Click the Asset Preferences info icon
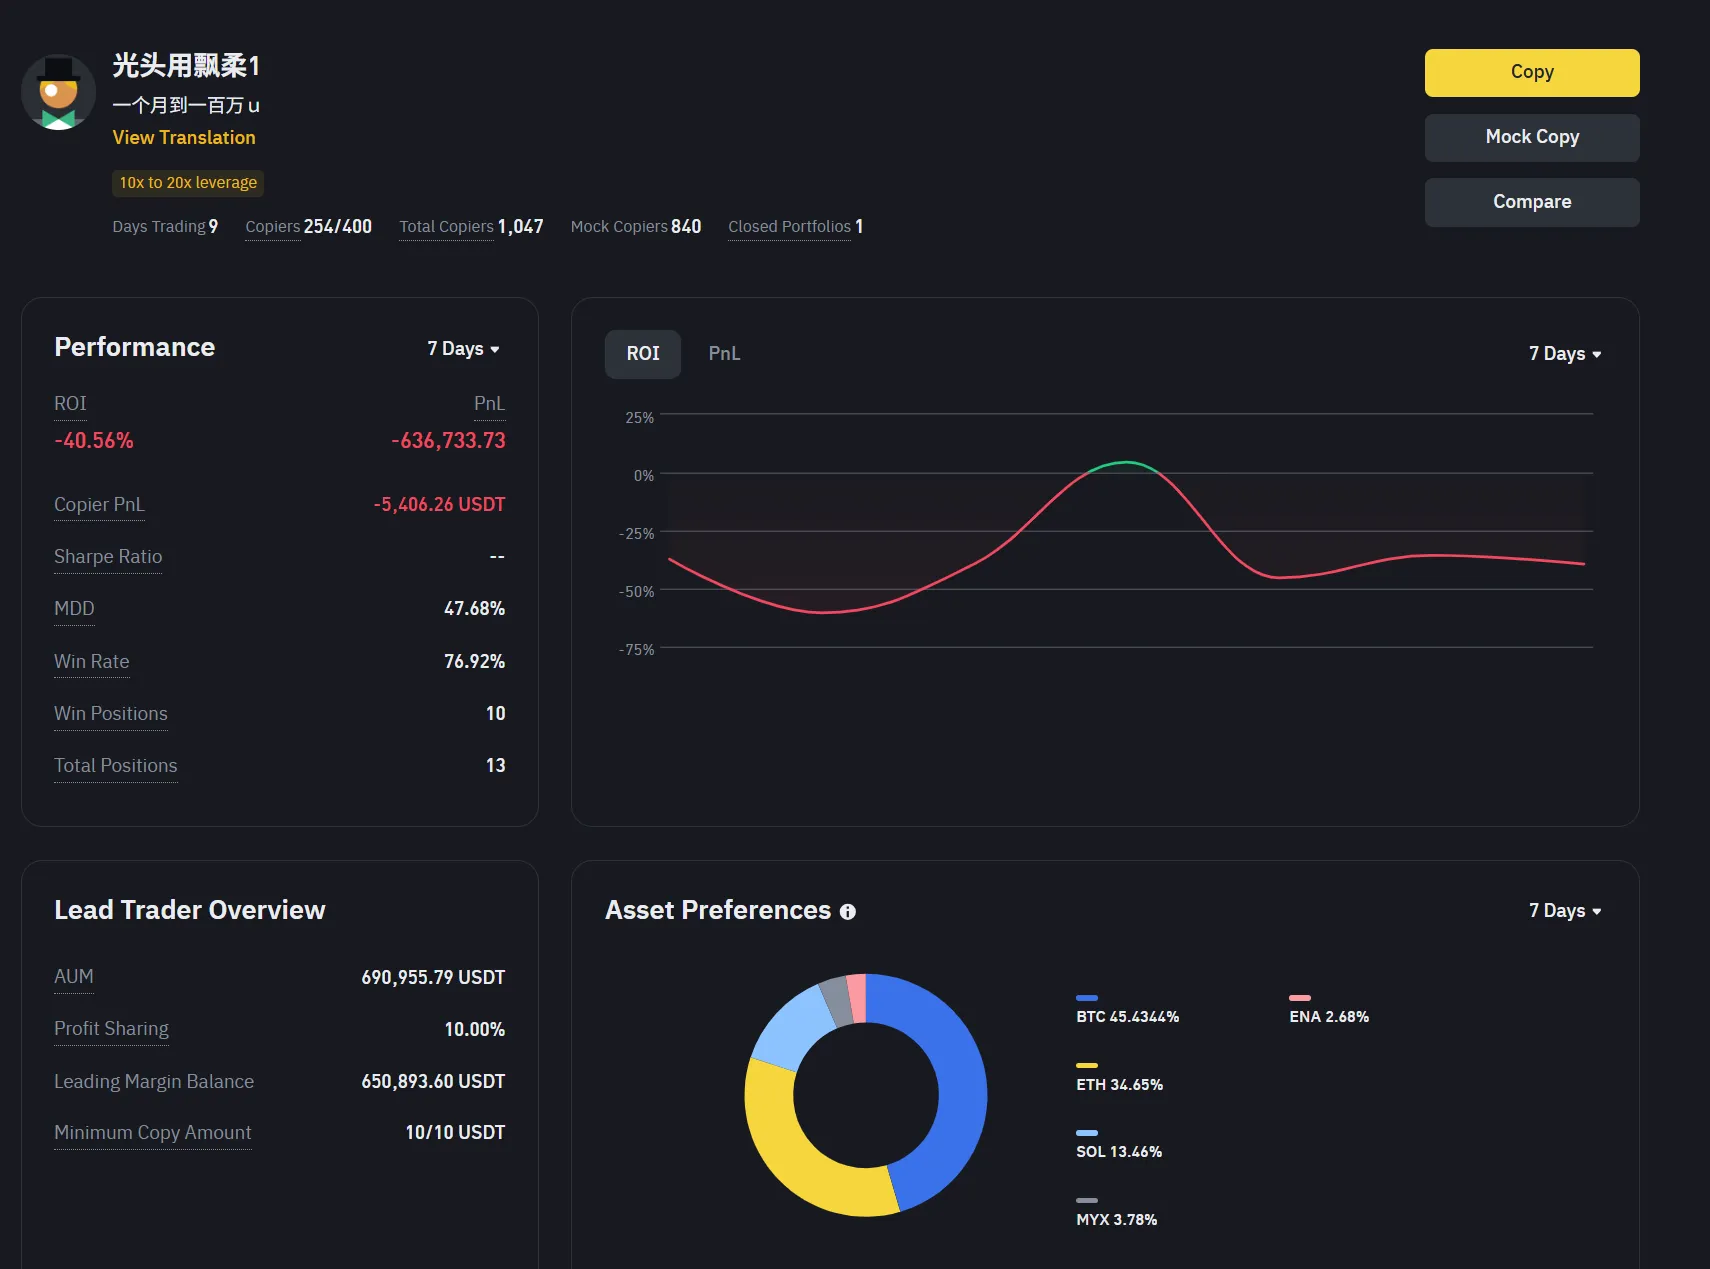Image resolution: width=1710 pixels, height=1269 pixels. (848, 912)
